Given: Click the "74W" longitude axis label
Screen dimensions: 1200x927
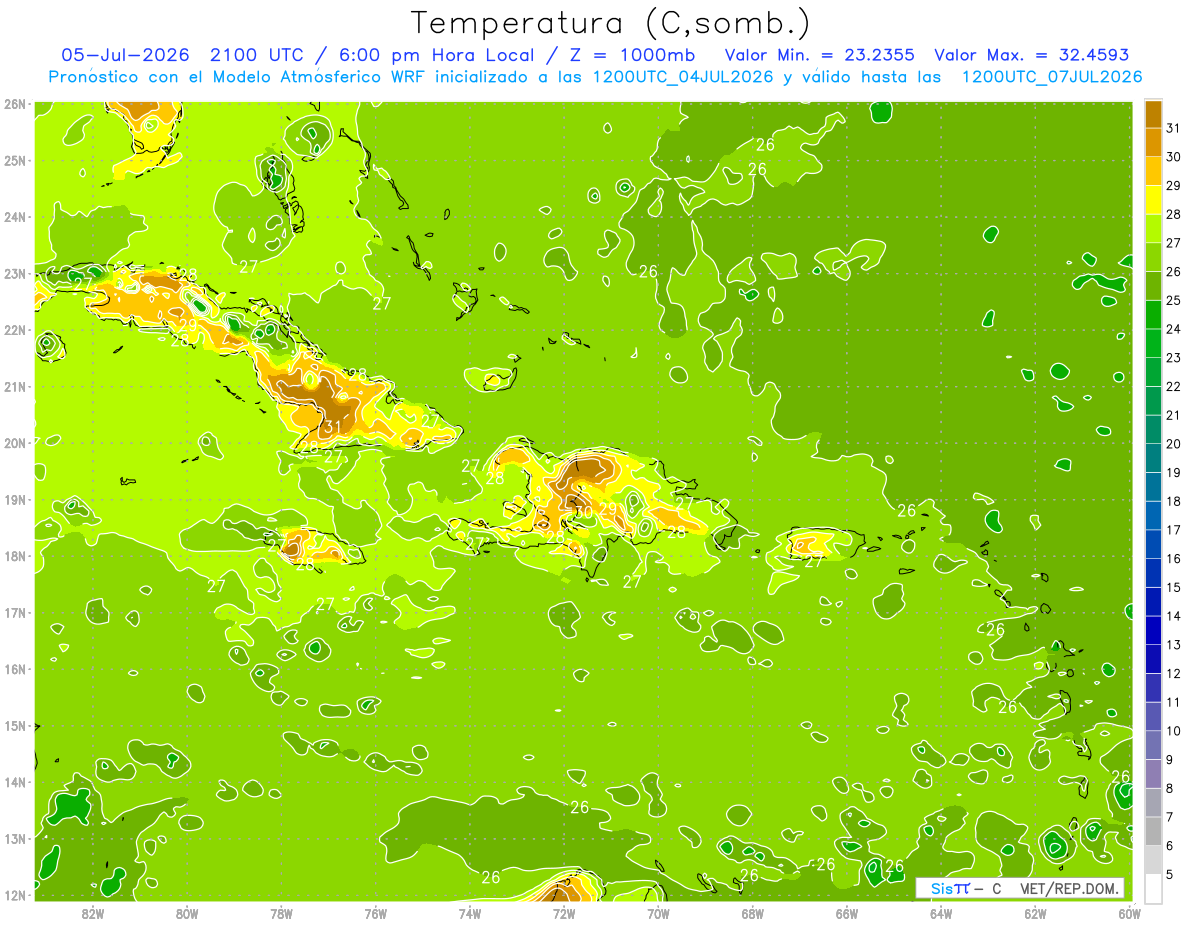Looking at the screenshot, I should coord(469,913).
